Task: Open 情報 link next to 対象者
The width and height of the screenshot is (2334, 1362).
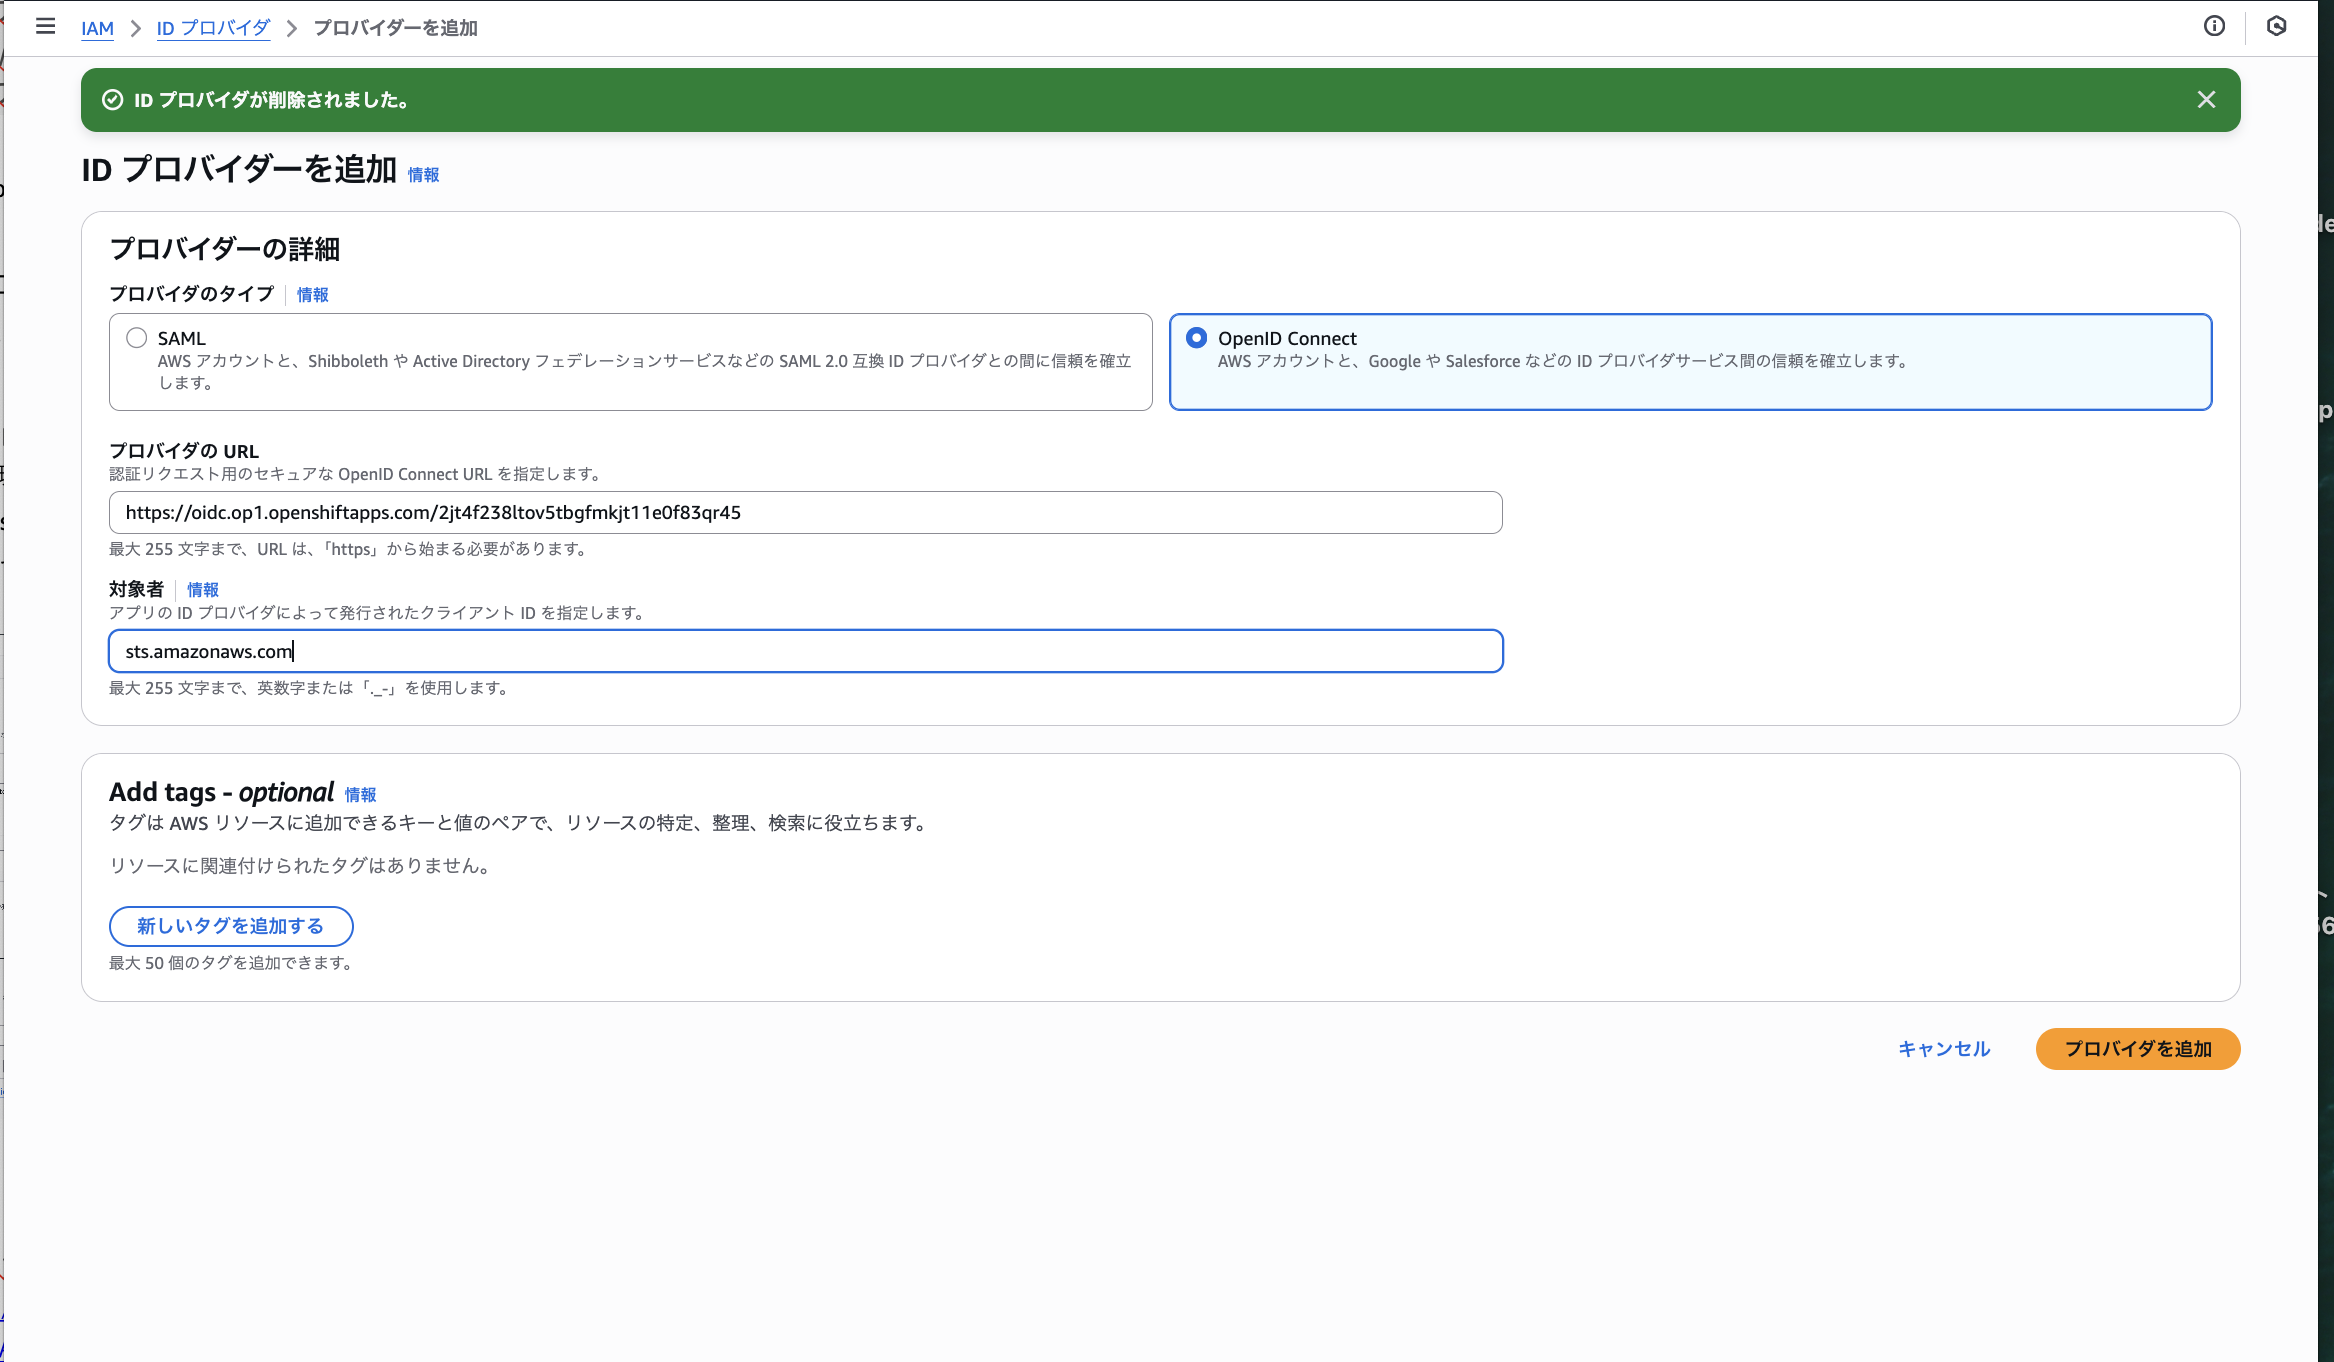Action: point(202,590)
